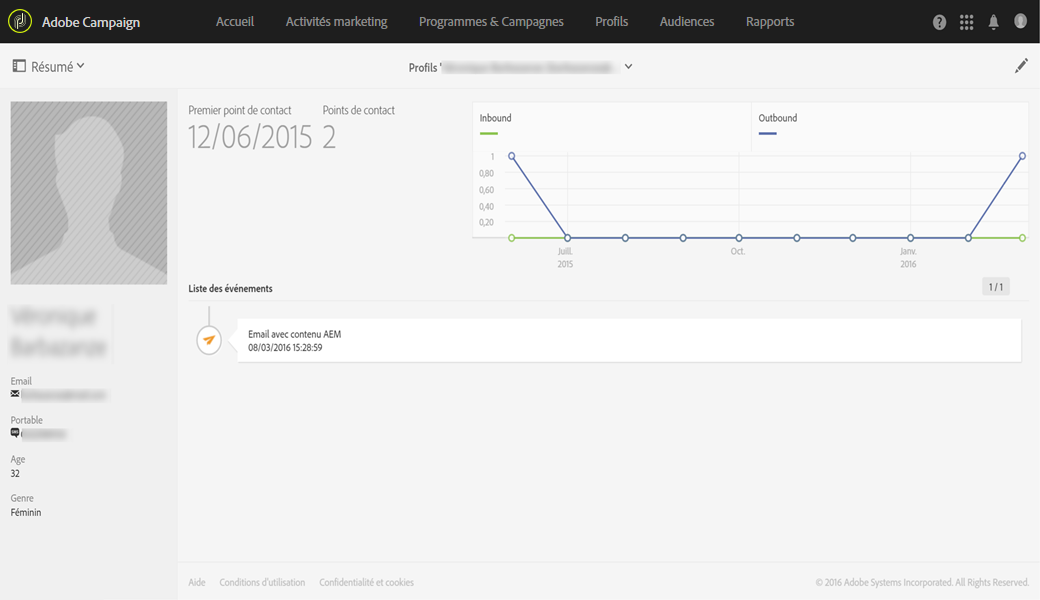Click the pencil edit profile icon
Image resolution: width=1040 pixels, height=600 pixels.
tap(1021, 66)
